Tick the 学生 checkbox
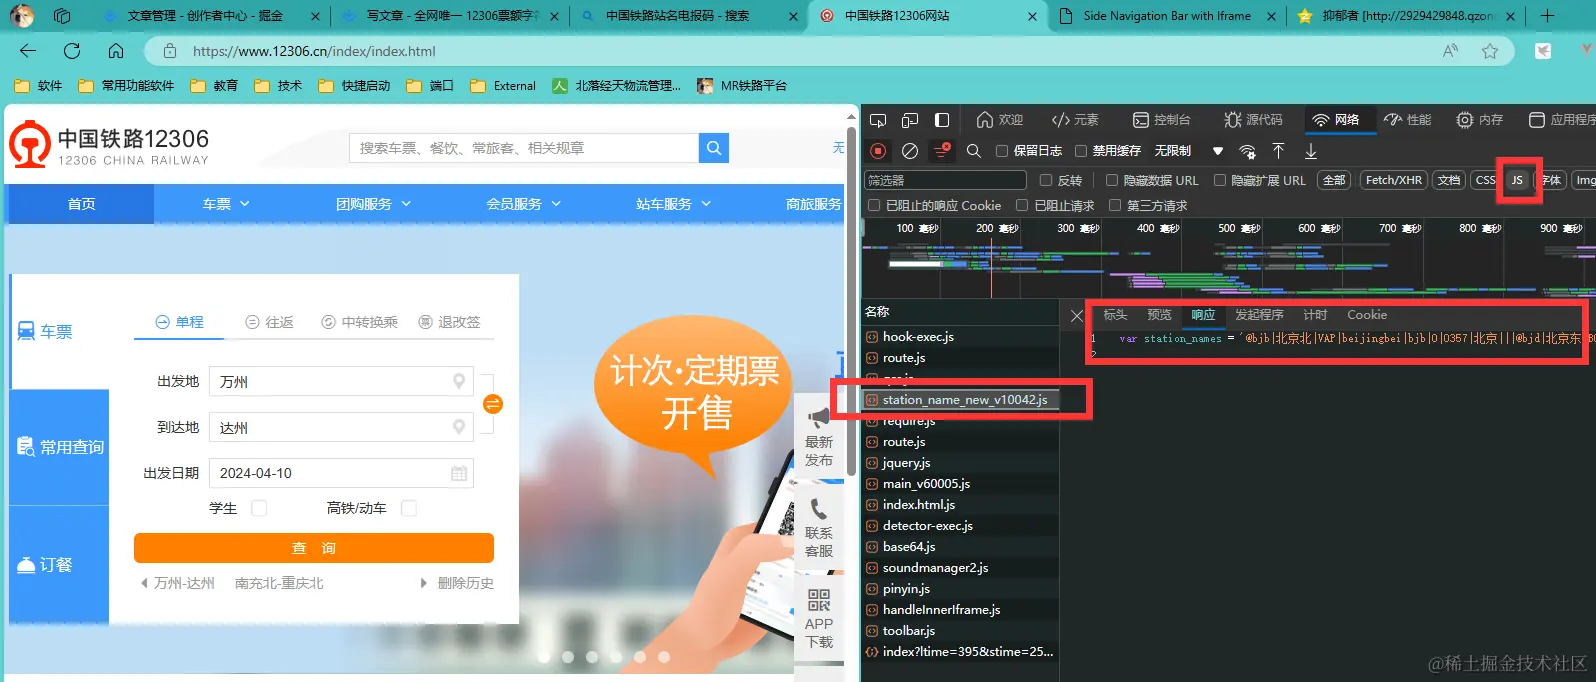The width and height of the screenshot is (1596, 682). click(259, 508)
